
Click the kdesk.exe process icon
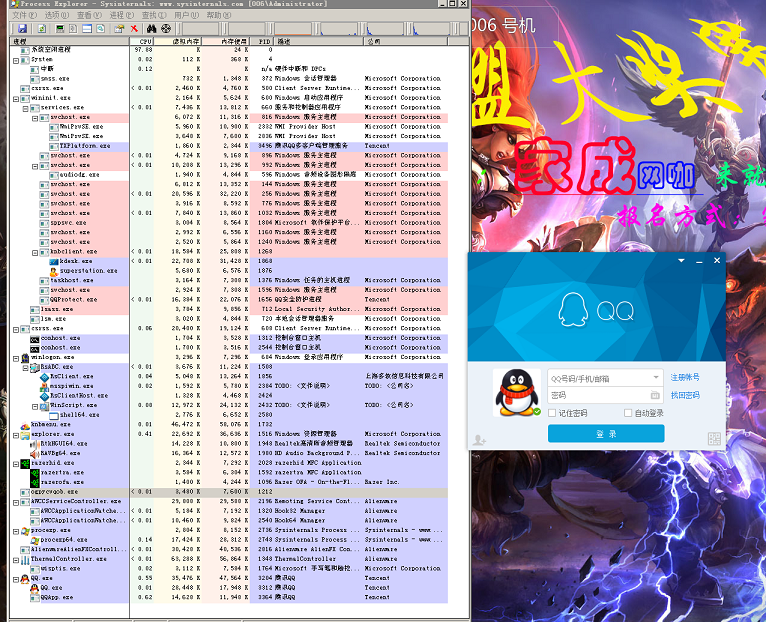coord(54,261)
